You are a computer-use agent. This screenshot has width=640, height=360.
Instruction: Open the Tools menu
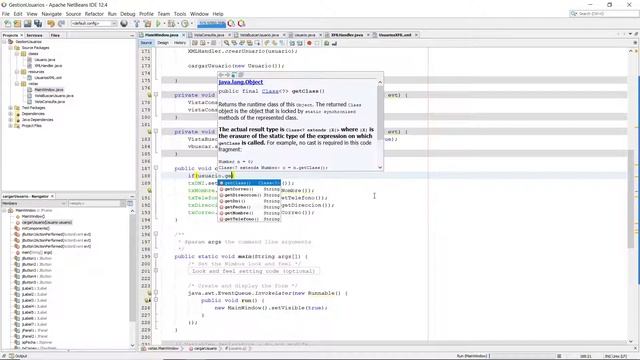coord(180,14)
